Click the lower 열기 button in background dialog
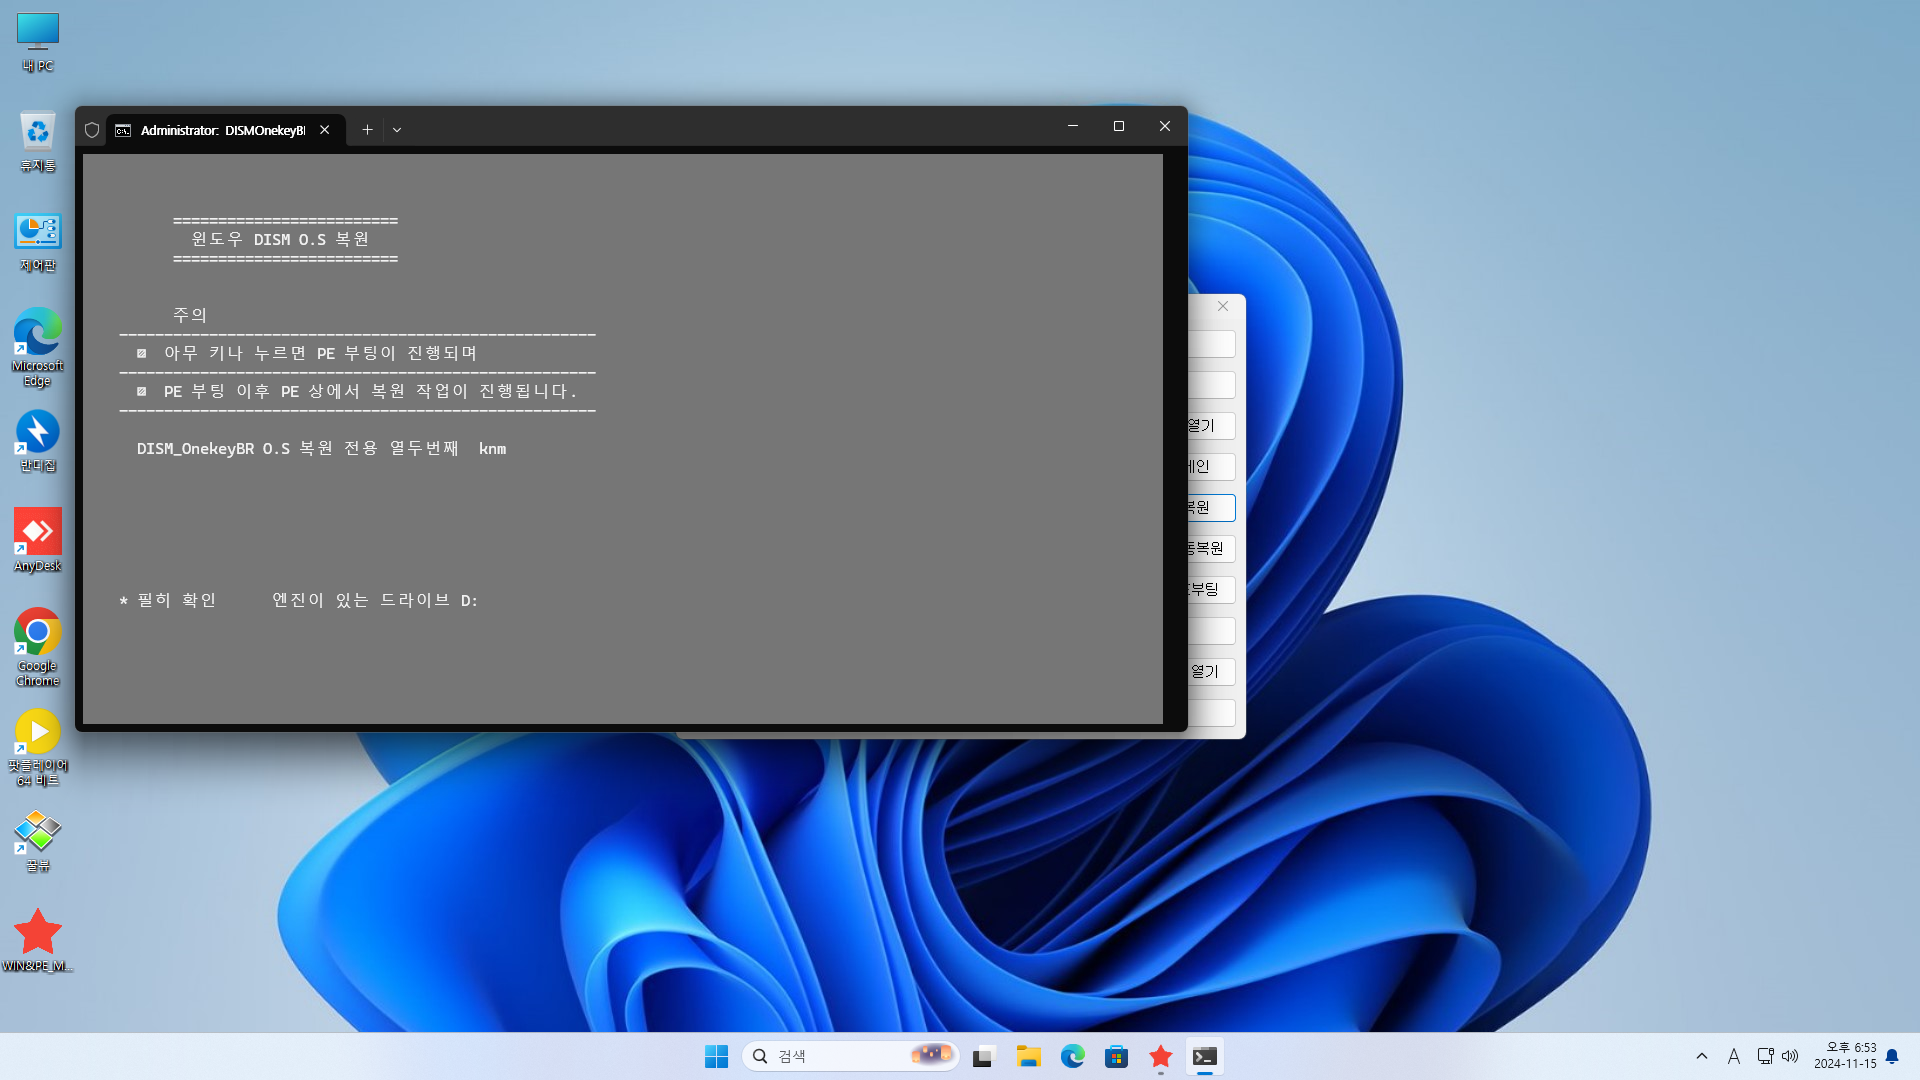The height and width of the screenshot is (1080, 1920). 1211,672
